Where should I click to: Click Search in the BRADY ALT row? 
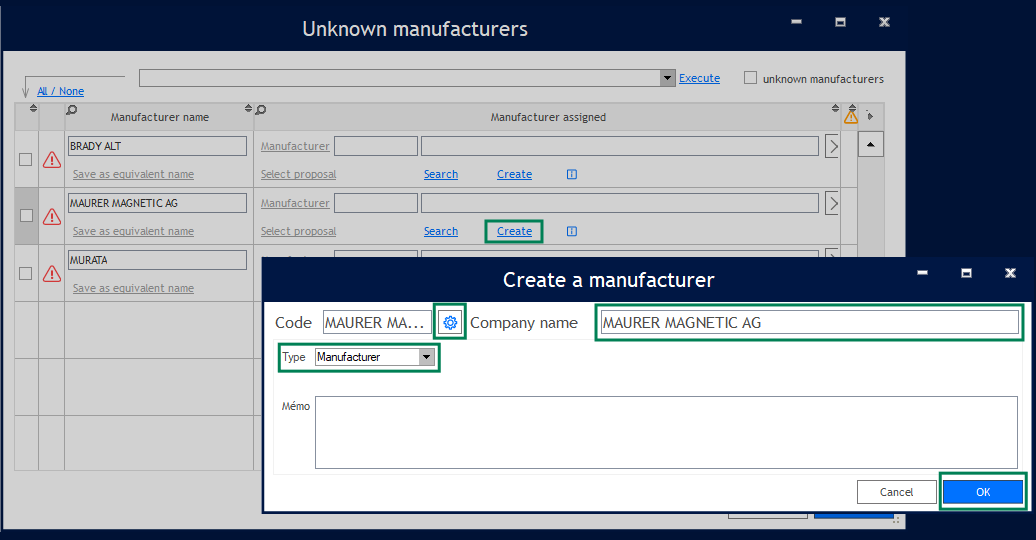440,174
